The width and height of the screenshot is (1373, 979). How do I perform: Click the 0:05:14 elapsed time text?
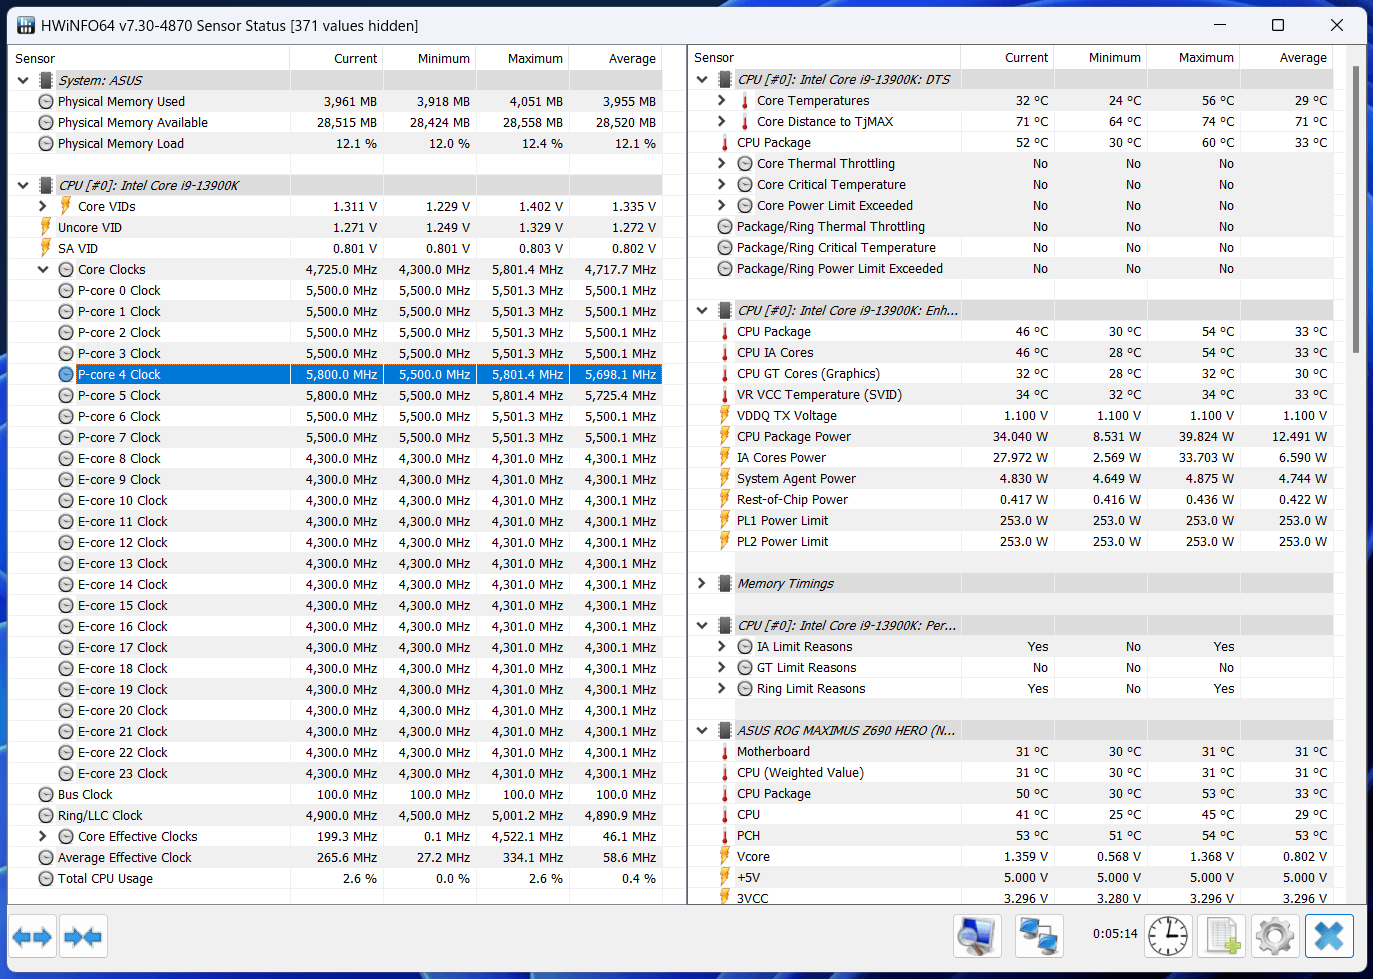1115,934
